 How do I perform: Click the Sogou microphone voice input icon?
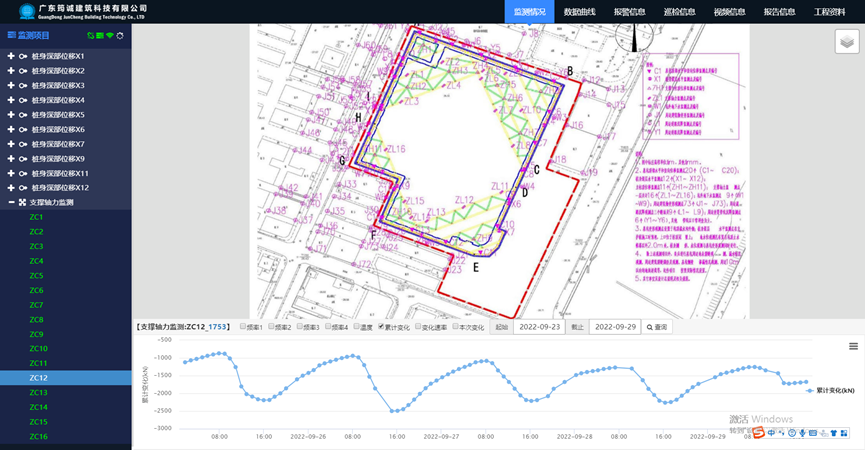pyautogui.click(x=802, y=433)
